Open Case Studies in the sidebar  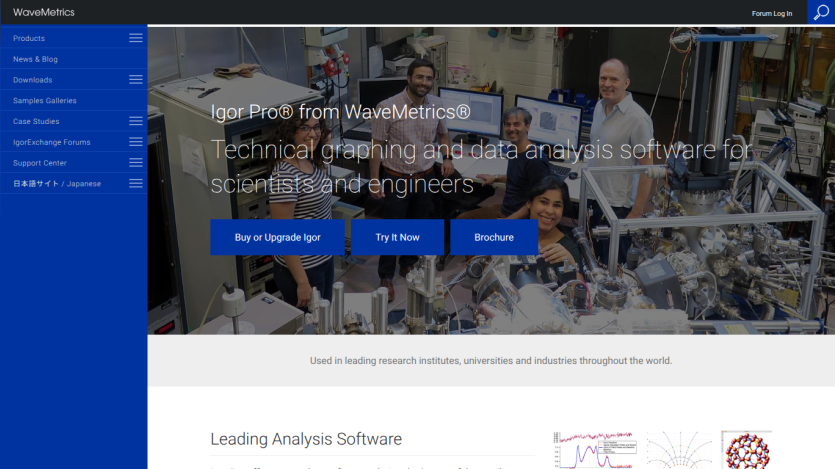pos(36,121)
